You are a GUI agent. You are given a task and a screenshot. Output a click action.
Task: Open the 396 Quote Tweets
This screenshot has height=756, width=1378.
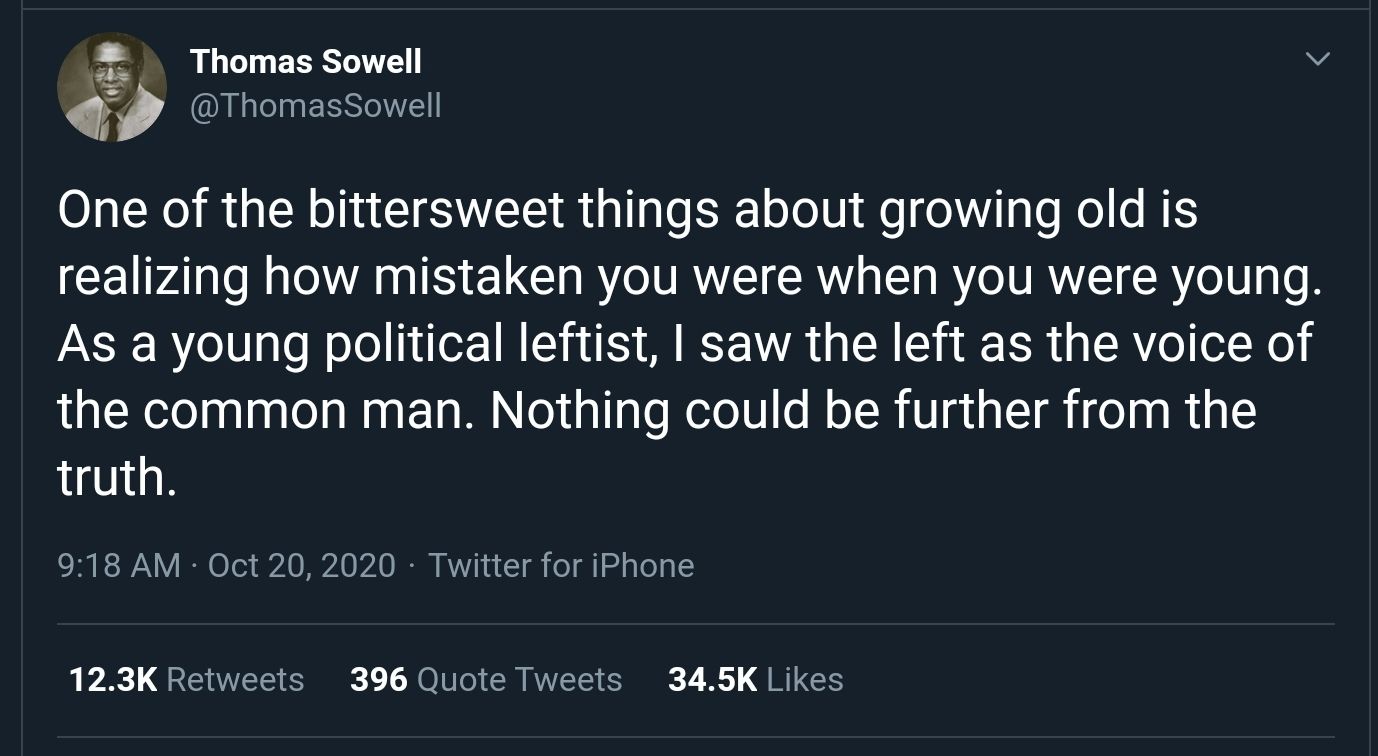(486, 679)
